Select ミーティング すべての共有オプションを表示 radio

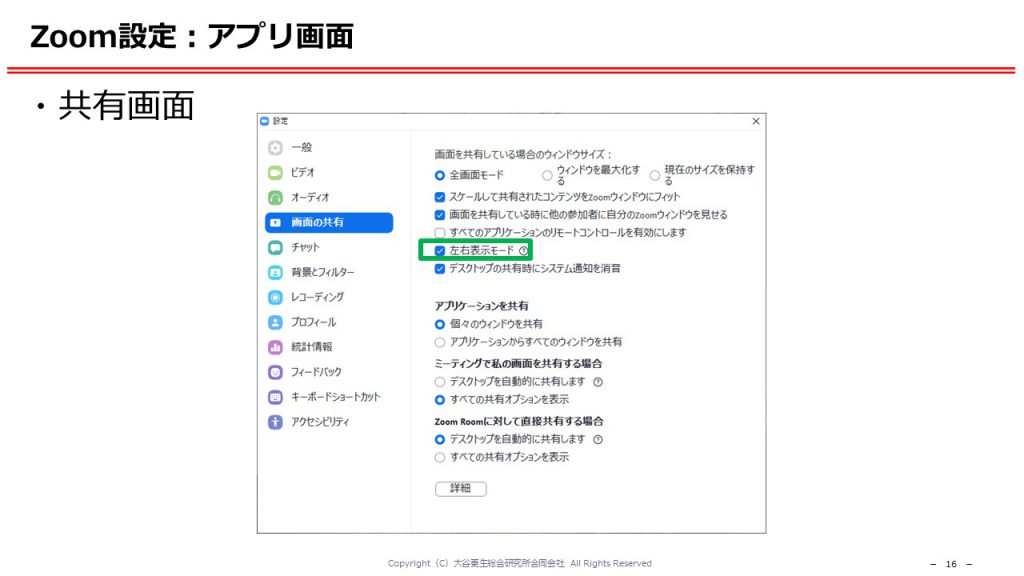pos(440,400)
